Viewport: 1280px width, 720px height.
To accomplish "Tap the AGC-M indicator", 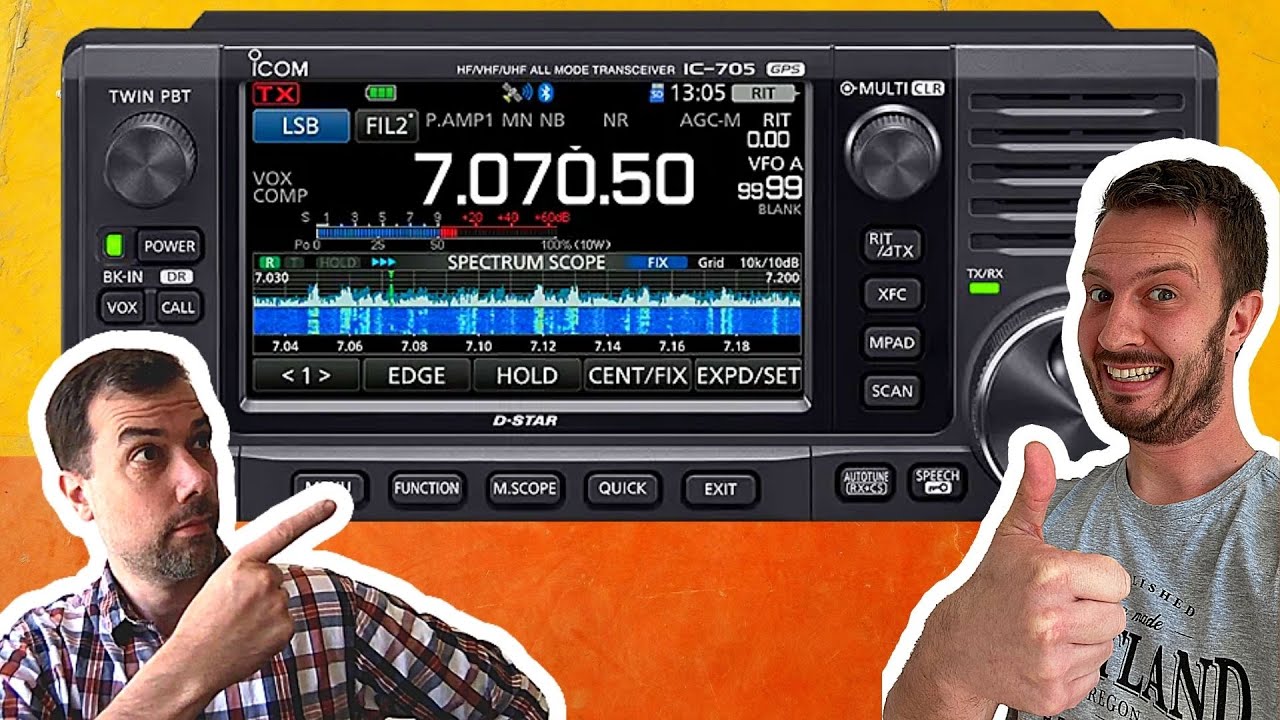I will 710,120.
